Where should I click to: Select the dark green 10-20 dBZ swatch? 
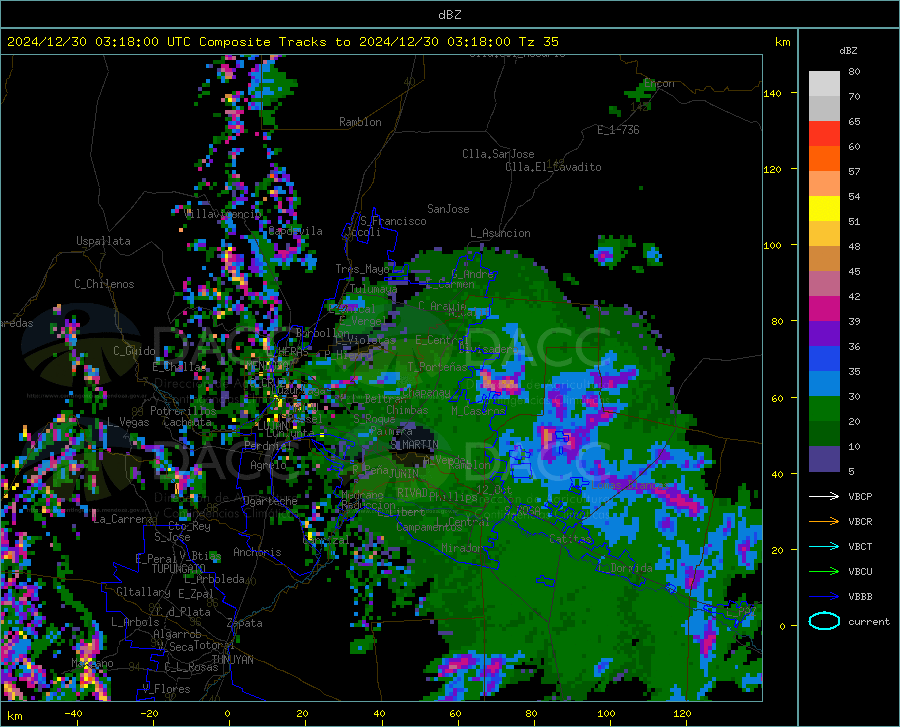point(824,434)
